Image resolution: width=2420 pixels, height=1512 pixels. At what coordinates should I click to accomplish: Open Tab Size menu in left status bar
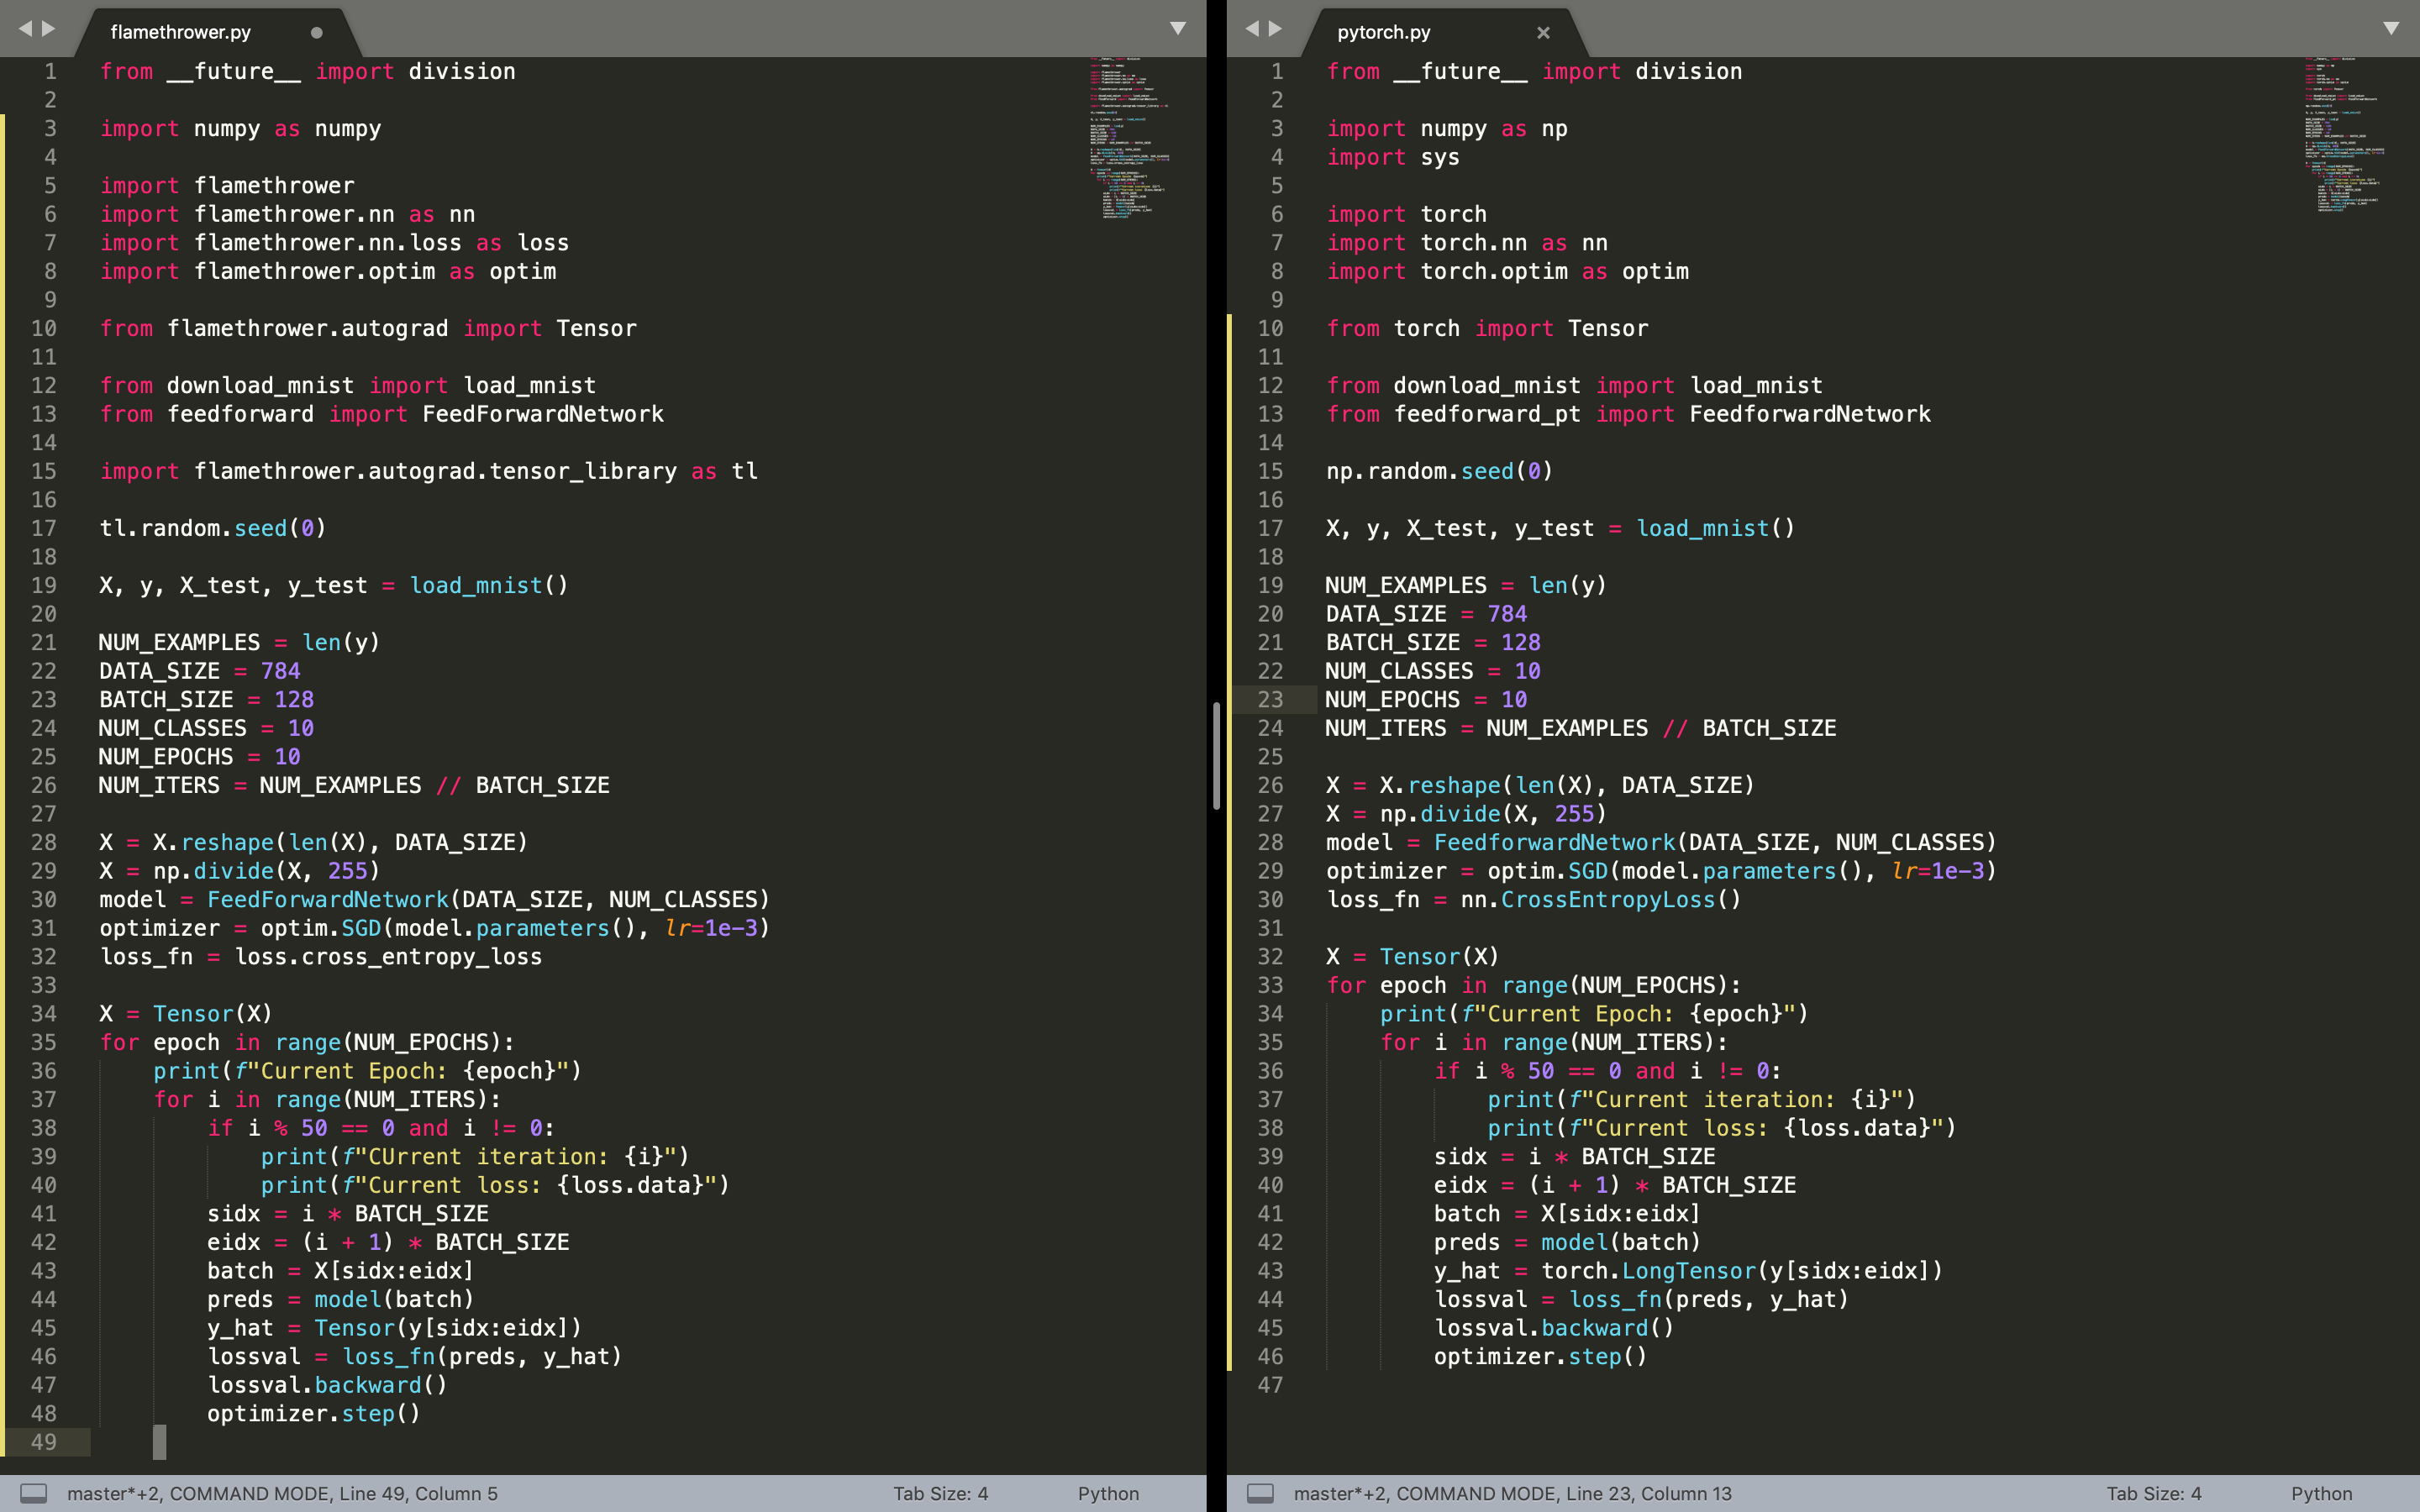[x=940, y=1493]
